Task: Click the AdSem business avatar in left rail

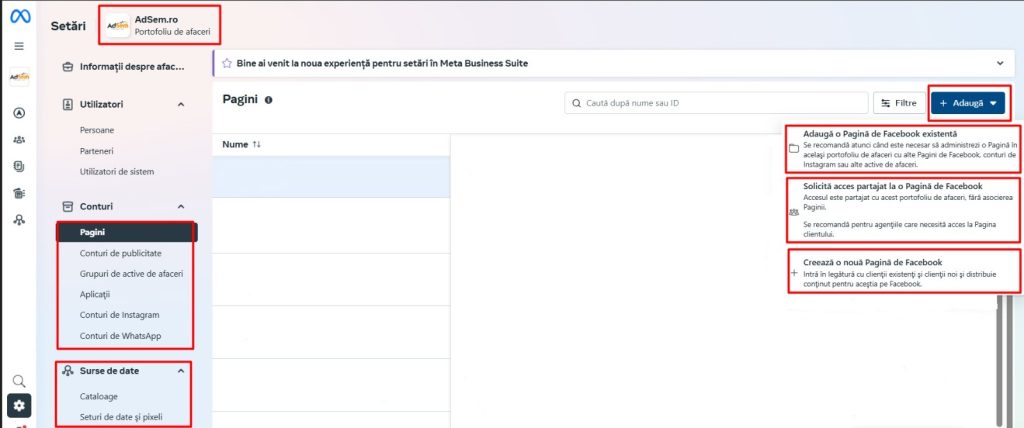Action: pyautogui.click(x=19, y=78)
